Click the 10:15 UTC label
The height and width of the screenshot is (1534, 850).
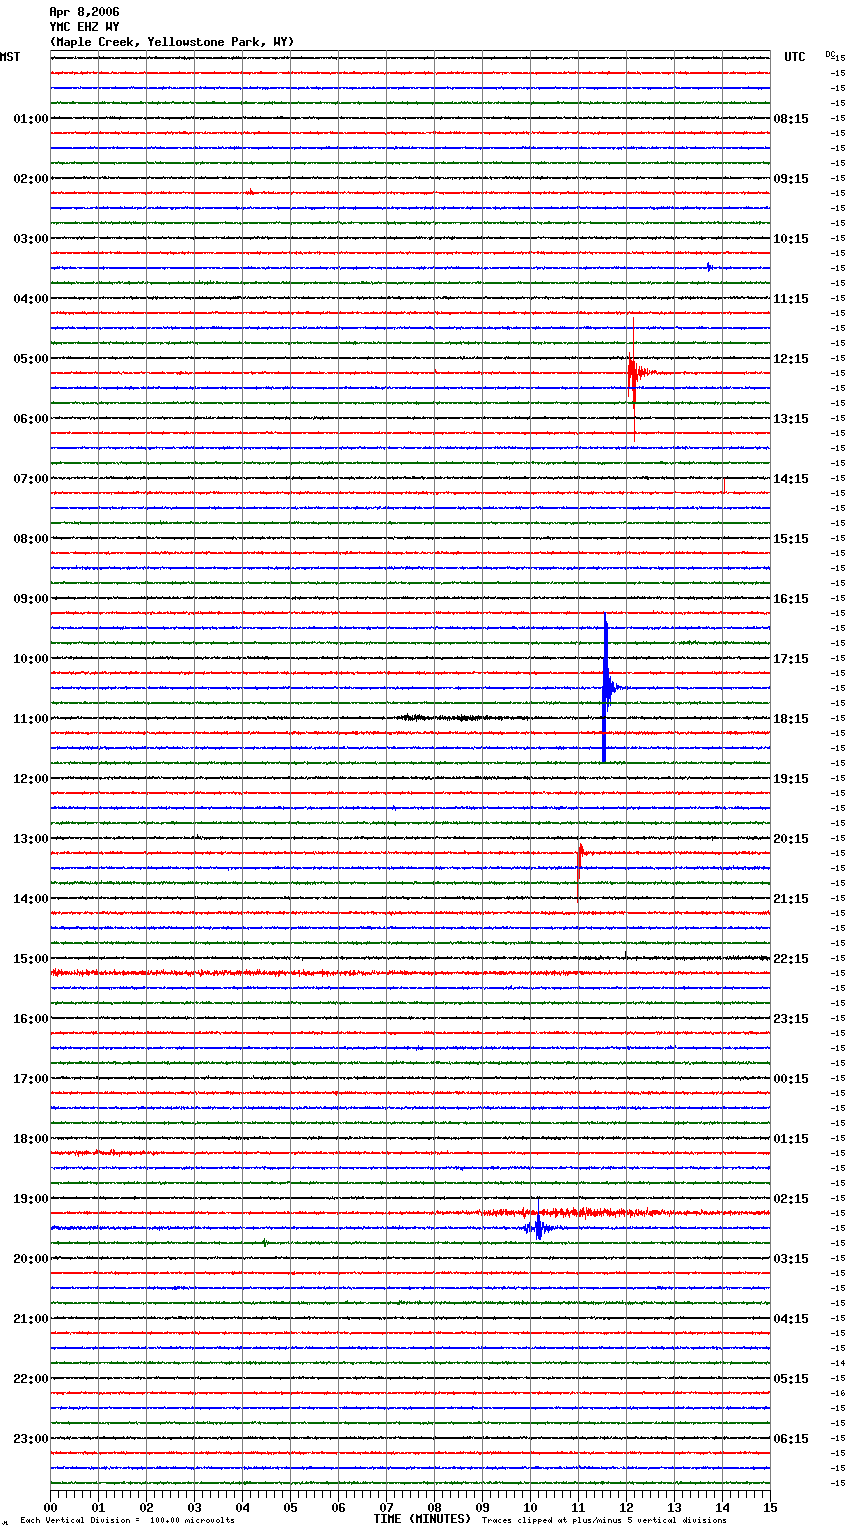point(791,238)
